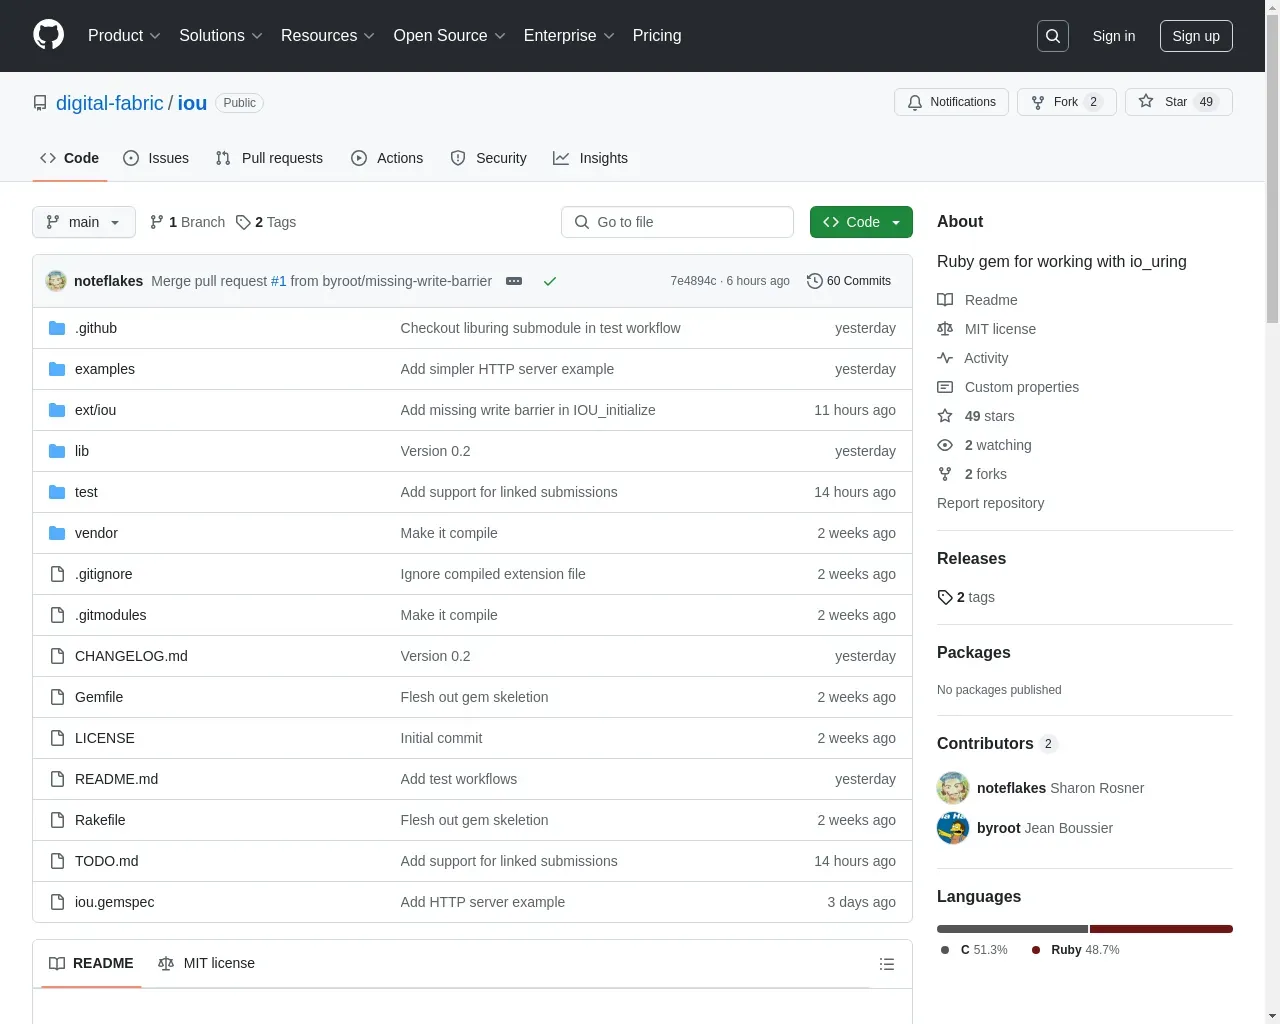Select the README tab below files
Image resolution: width=1280 pixels, height=1024 pixels.
(91, 963)
